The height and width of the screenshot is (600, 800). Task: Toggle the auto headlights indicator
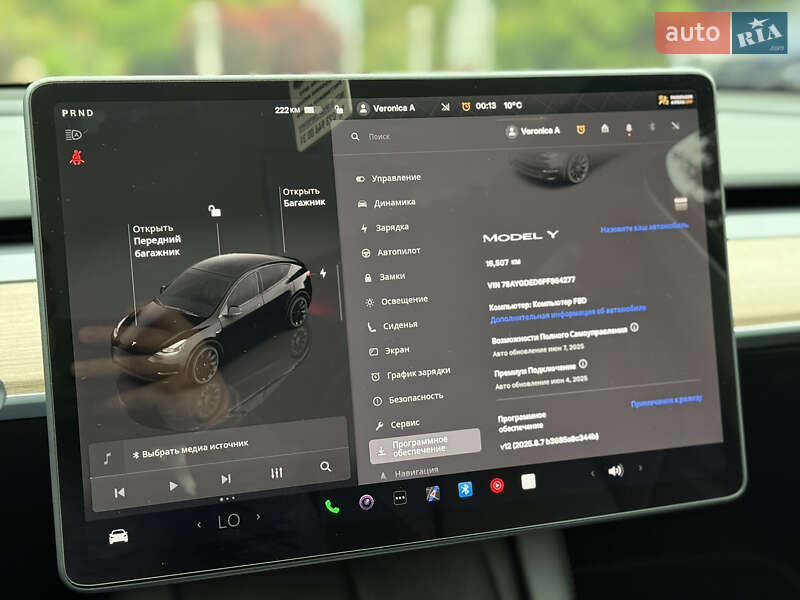click(74, 134)
